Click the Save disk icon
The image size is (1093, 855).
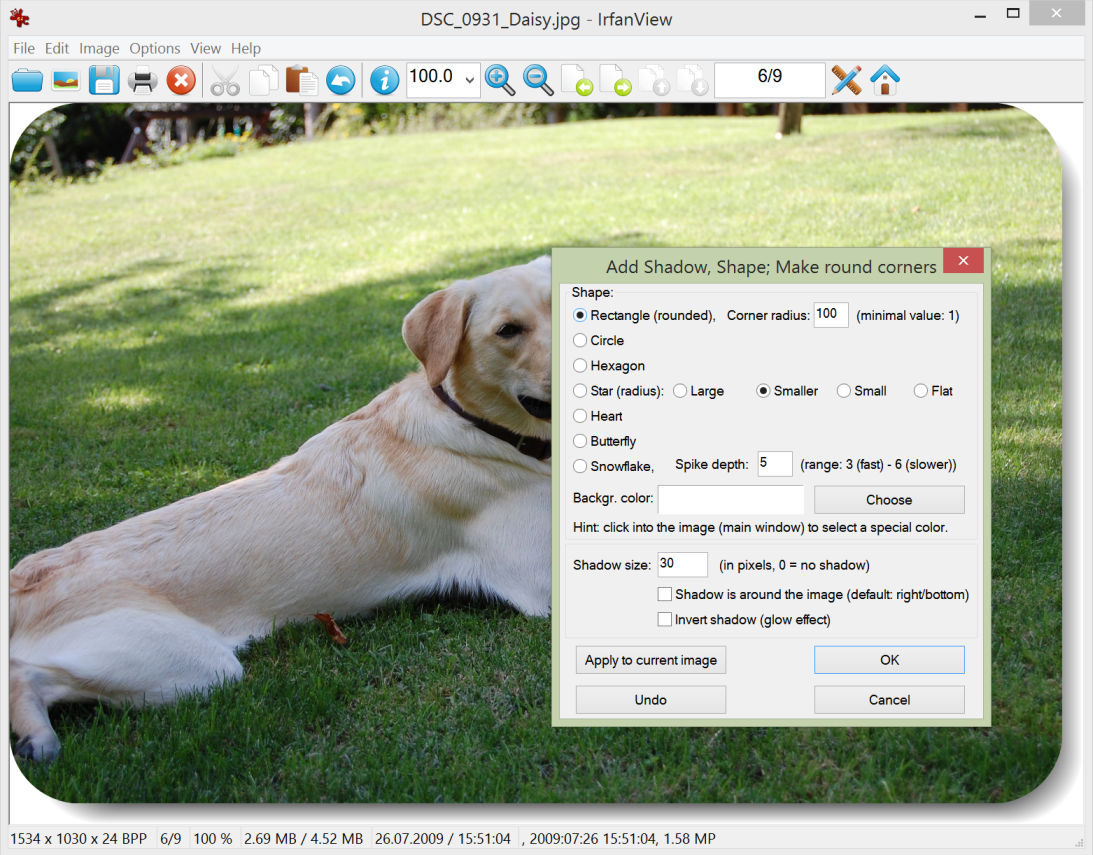(x=104, y=80)
